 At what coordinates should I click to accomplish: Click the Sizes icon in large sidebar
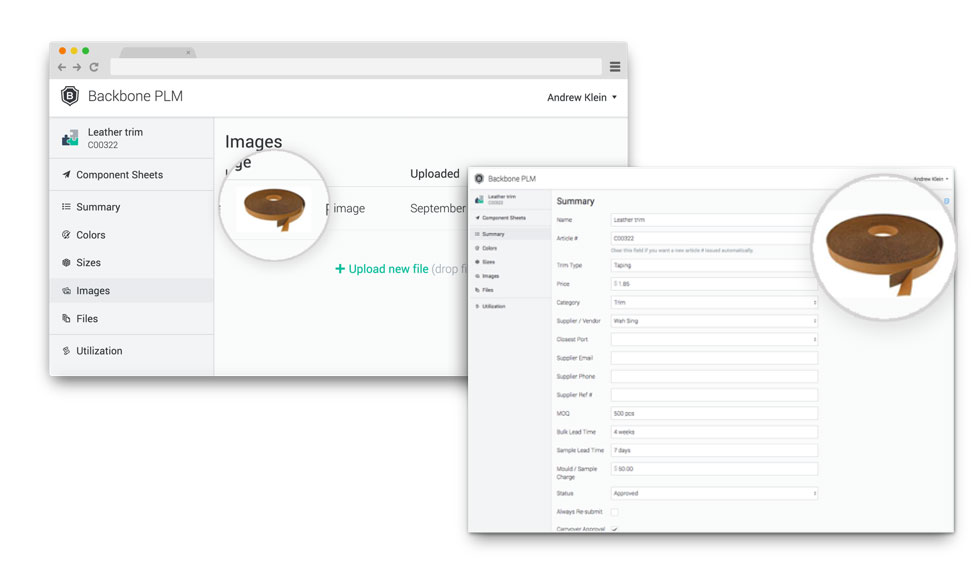point(66,263)
